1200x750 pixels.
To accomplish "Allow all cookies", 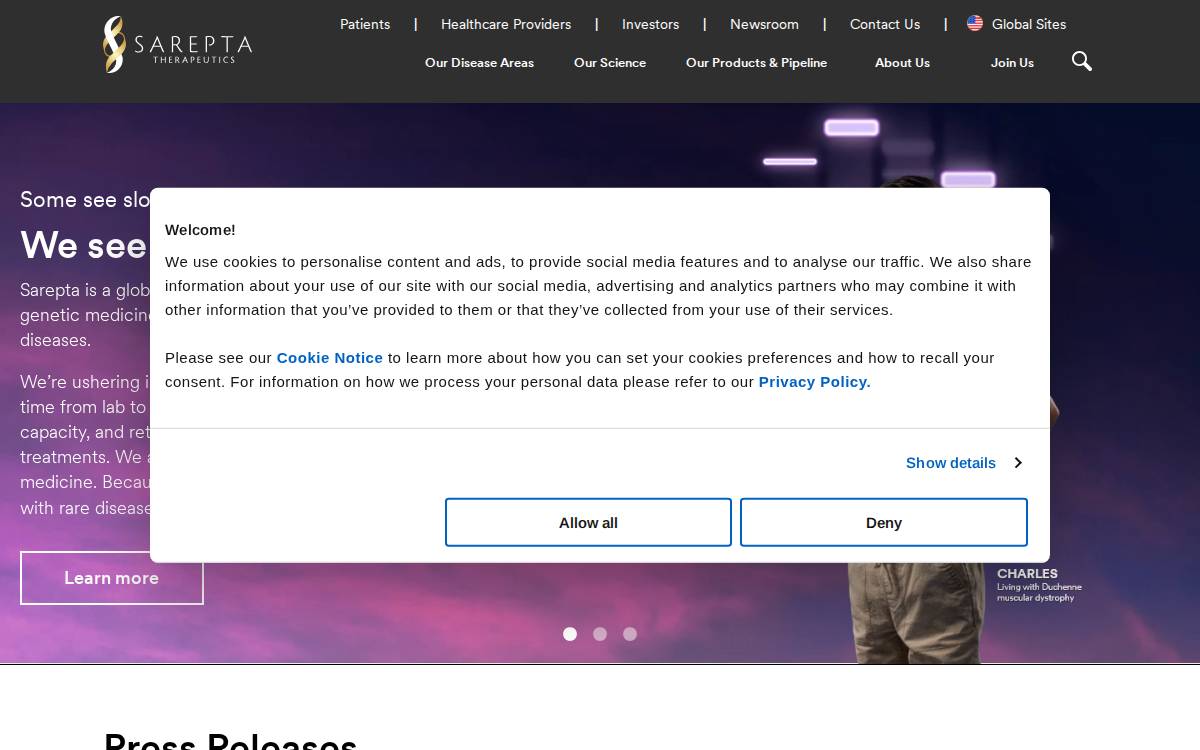I will pyautogui.click(x=588, y=522).
